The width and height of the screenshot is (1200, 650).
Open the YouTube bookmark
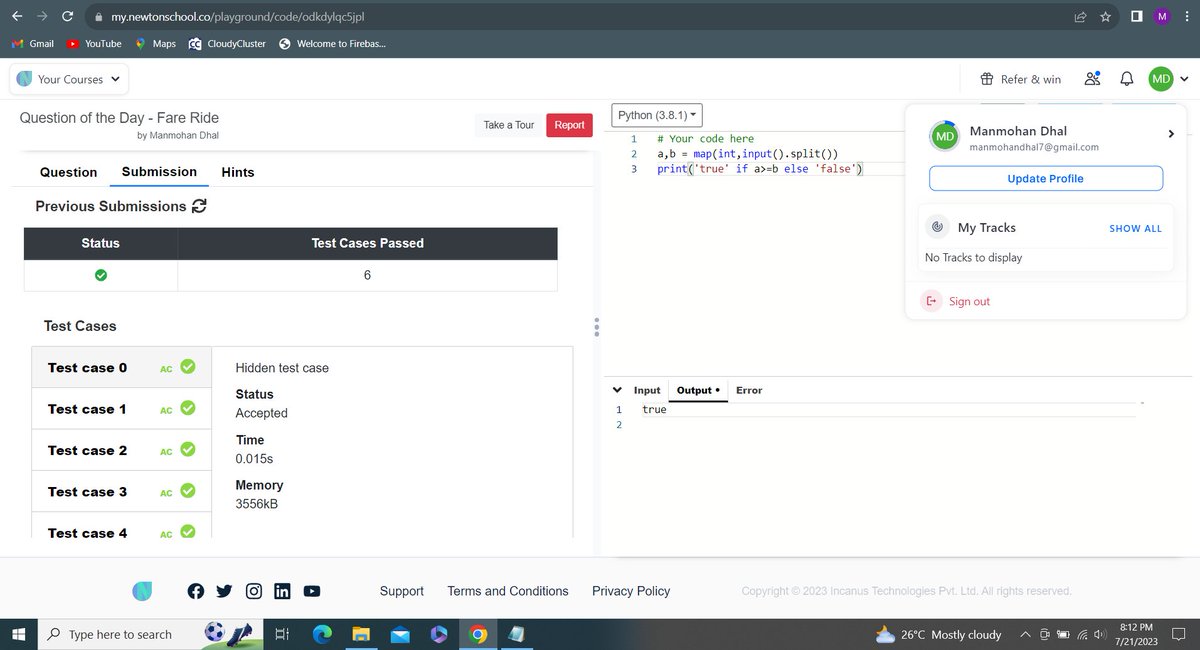point(94,44)
